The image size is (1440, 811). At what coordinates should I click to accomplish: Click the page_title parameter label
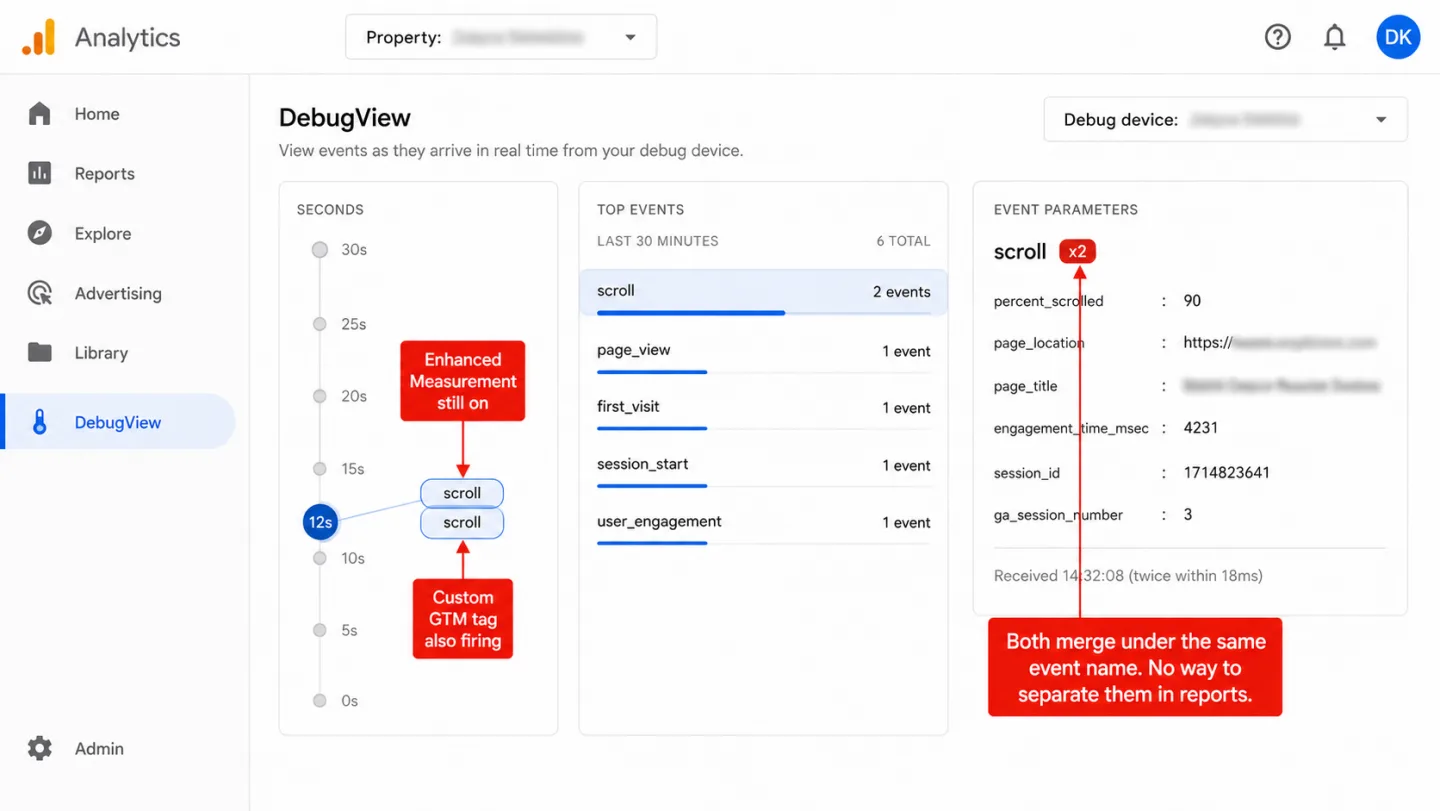(1025, 387)
